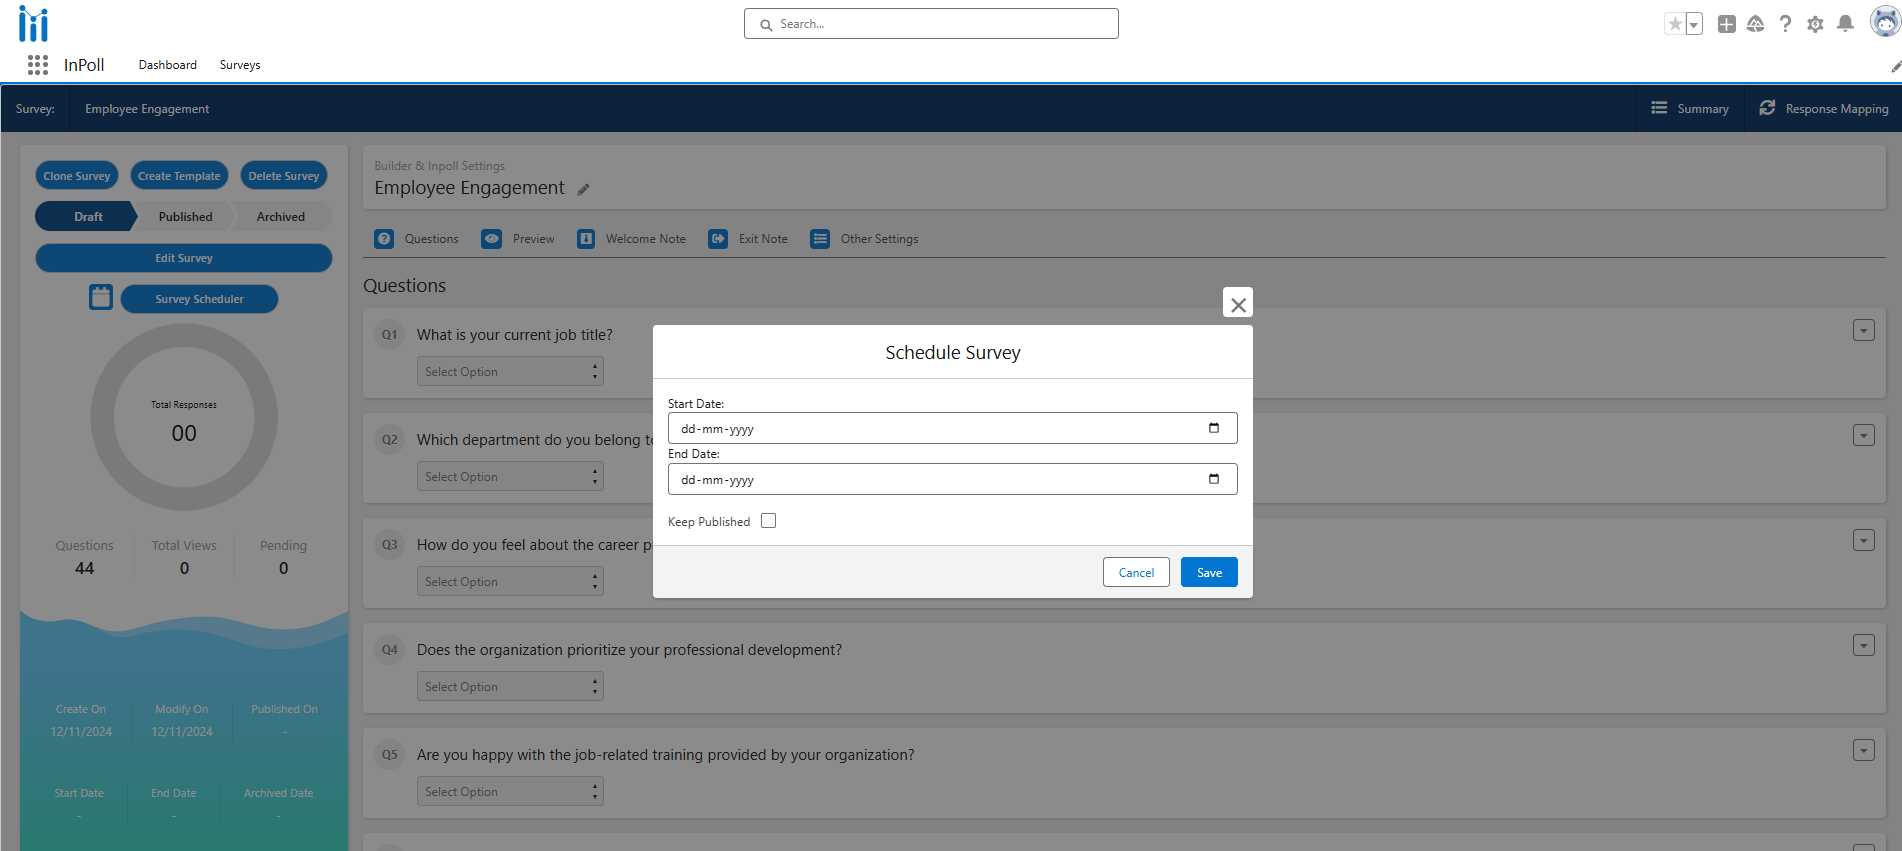
Task: Go to the Surveys nav item
Action: click(240, 65)
